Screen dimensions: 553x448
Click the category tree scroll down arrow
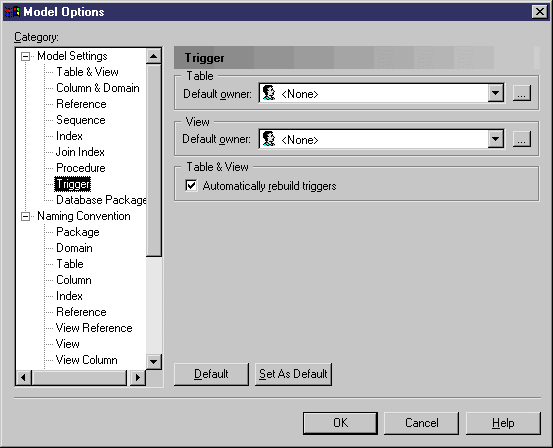coord(154,362)
